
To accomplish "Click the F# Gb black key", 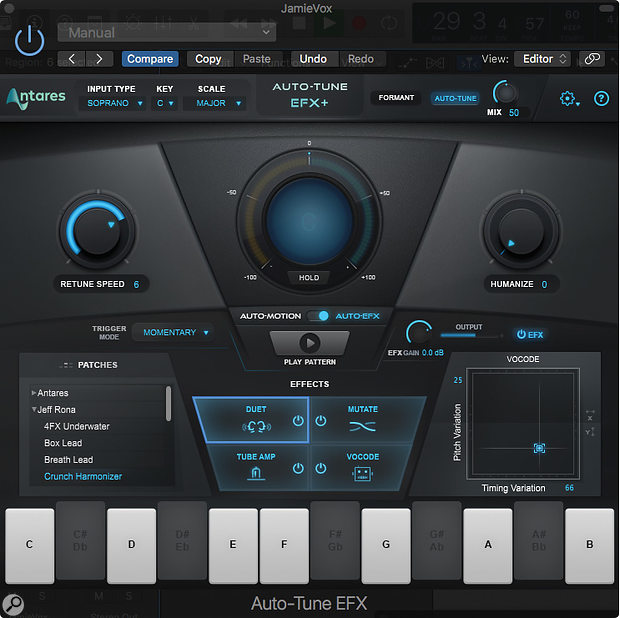I will point(335,541).
